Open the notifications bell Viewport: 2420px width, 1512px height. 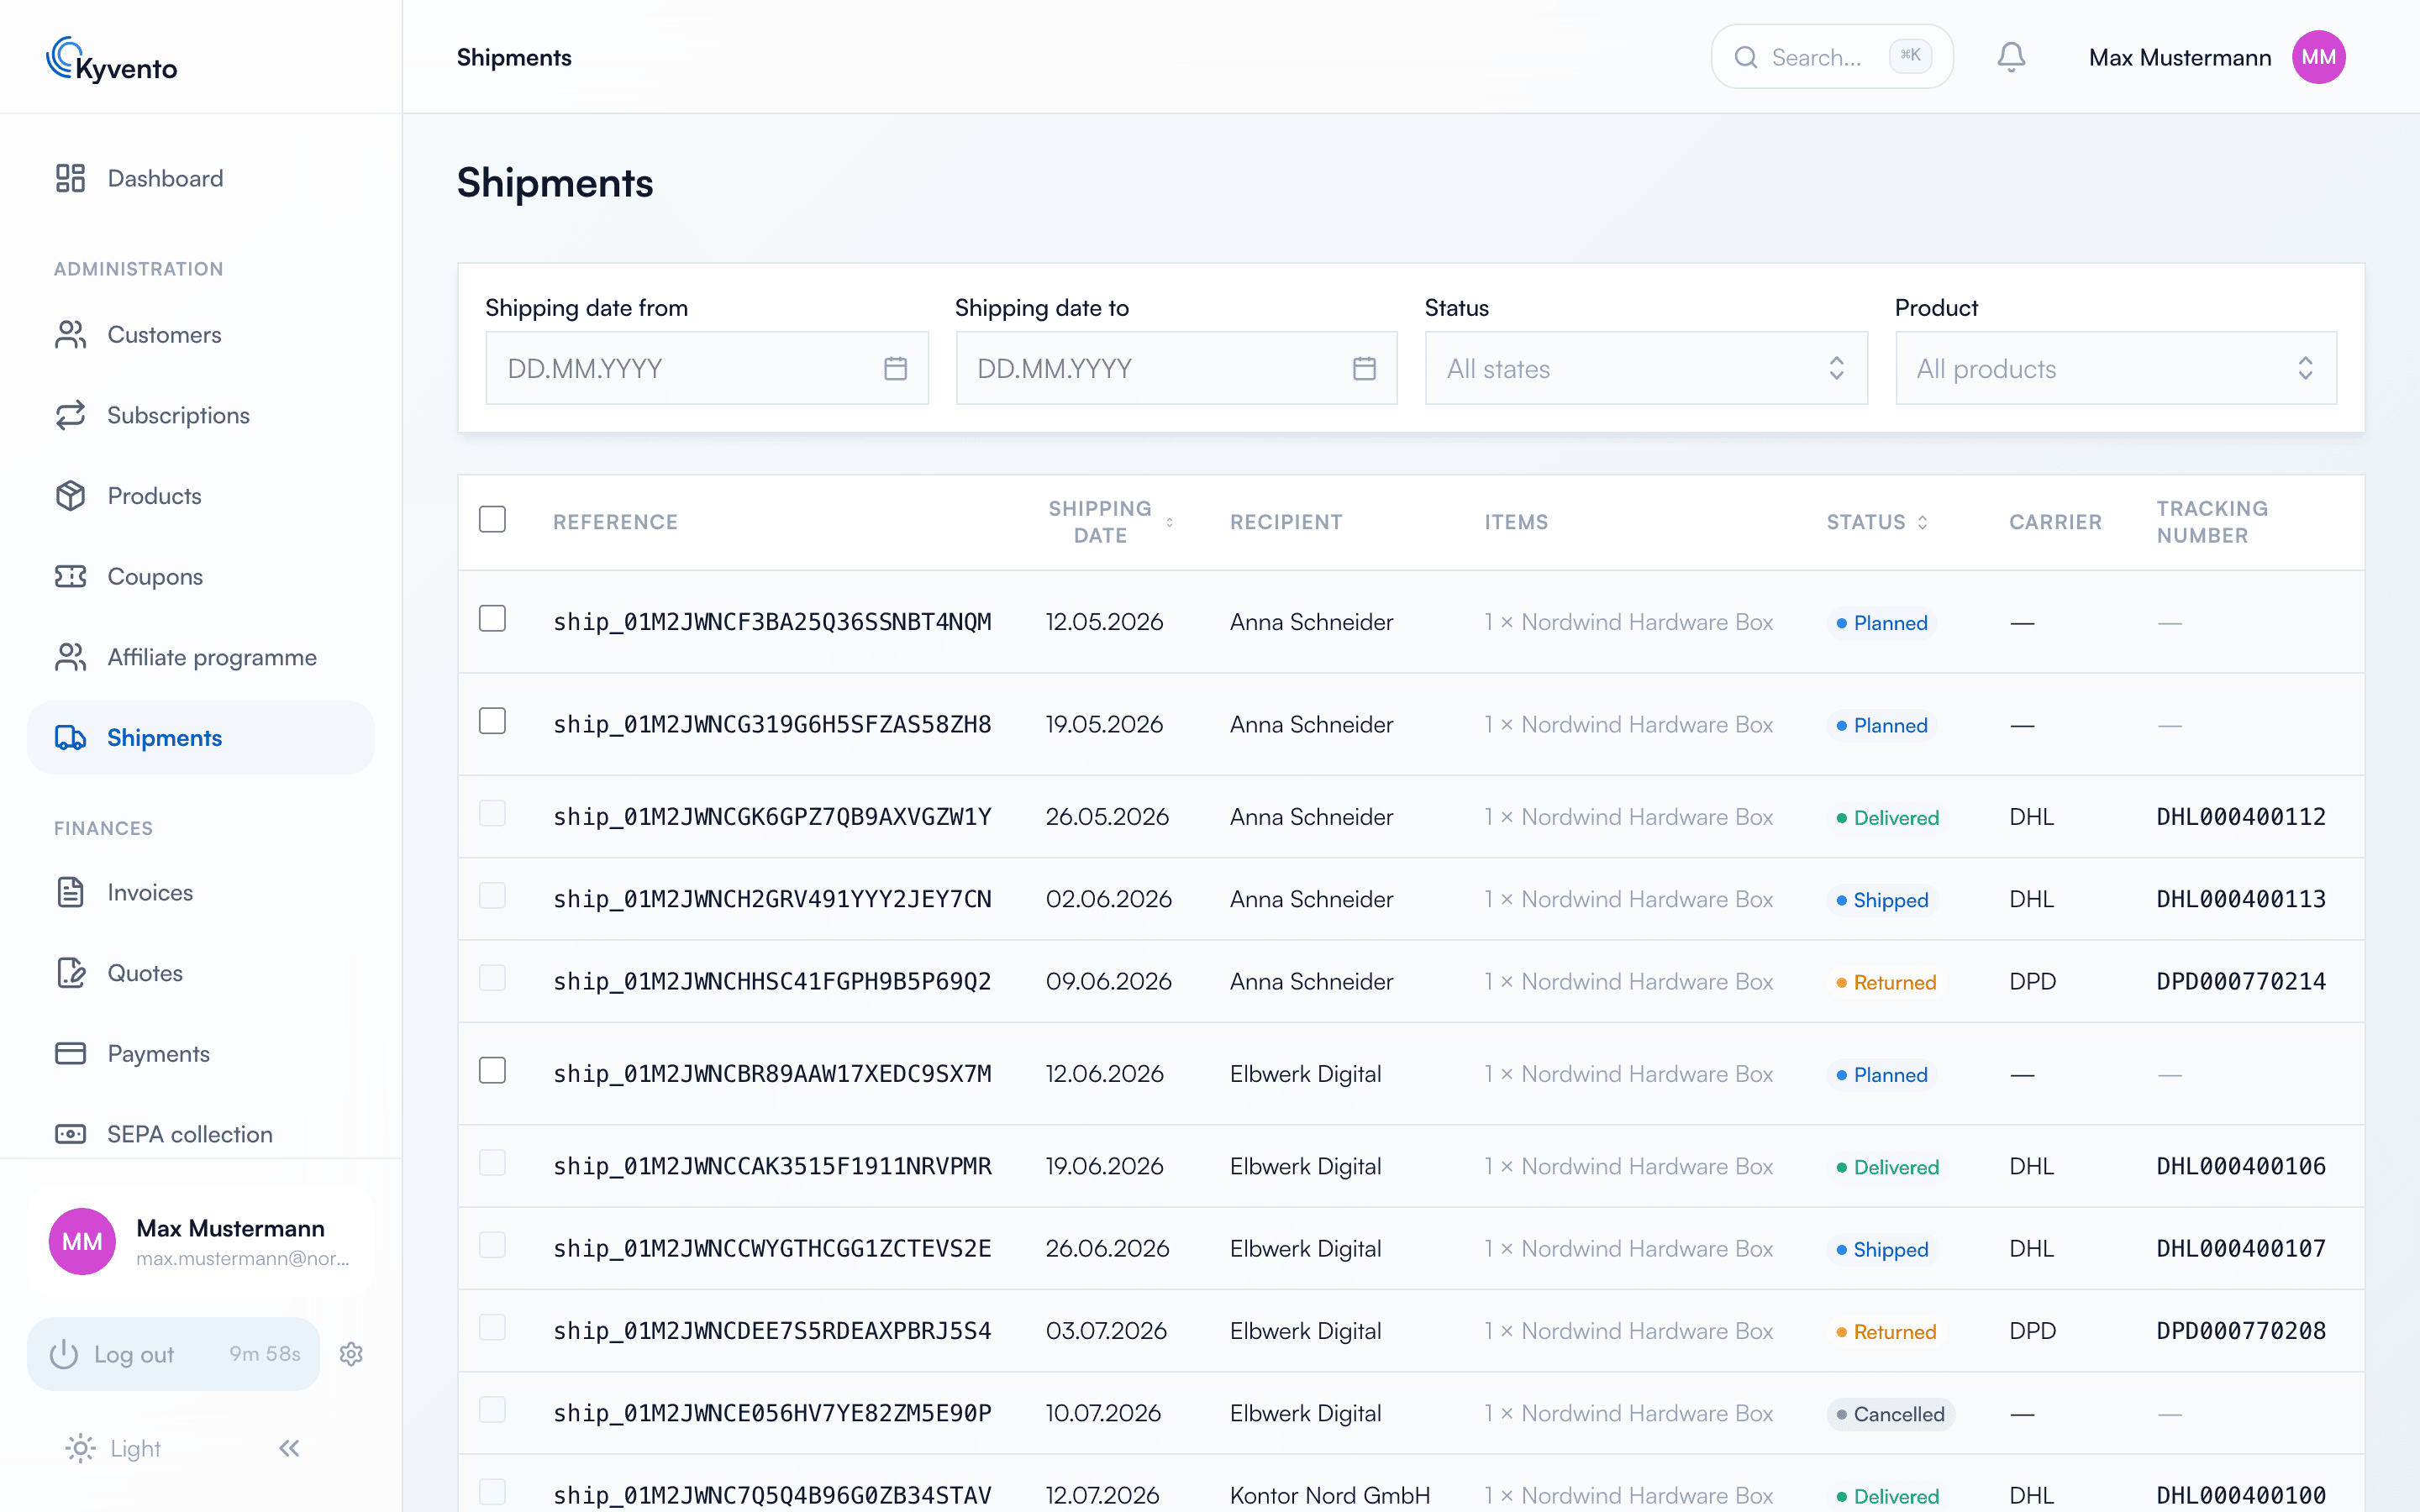pyautogui.click(x=2011, y=57)
